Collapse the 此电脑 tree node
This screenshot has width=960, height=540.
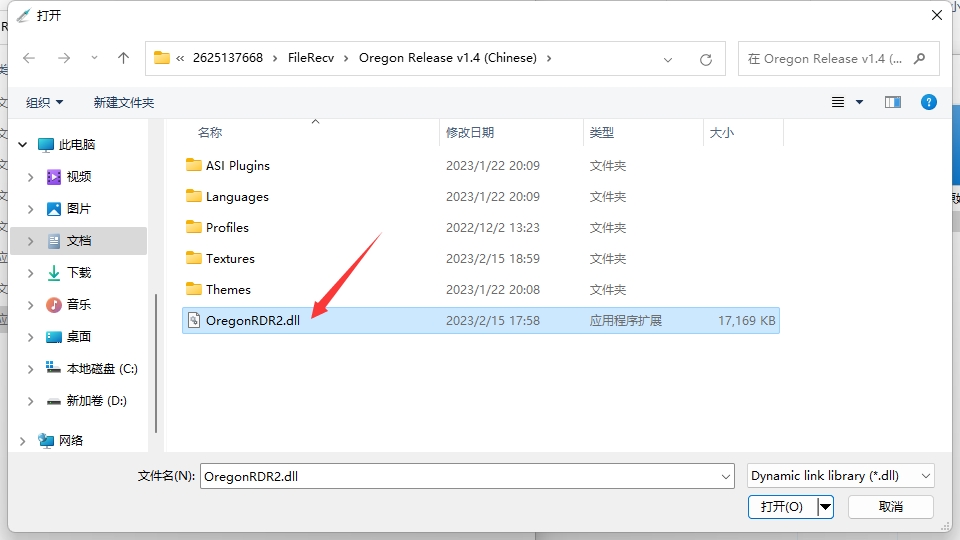coord(22,145)
